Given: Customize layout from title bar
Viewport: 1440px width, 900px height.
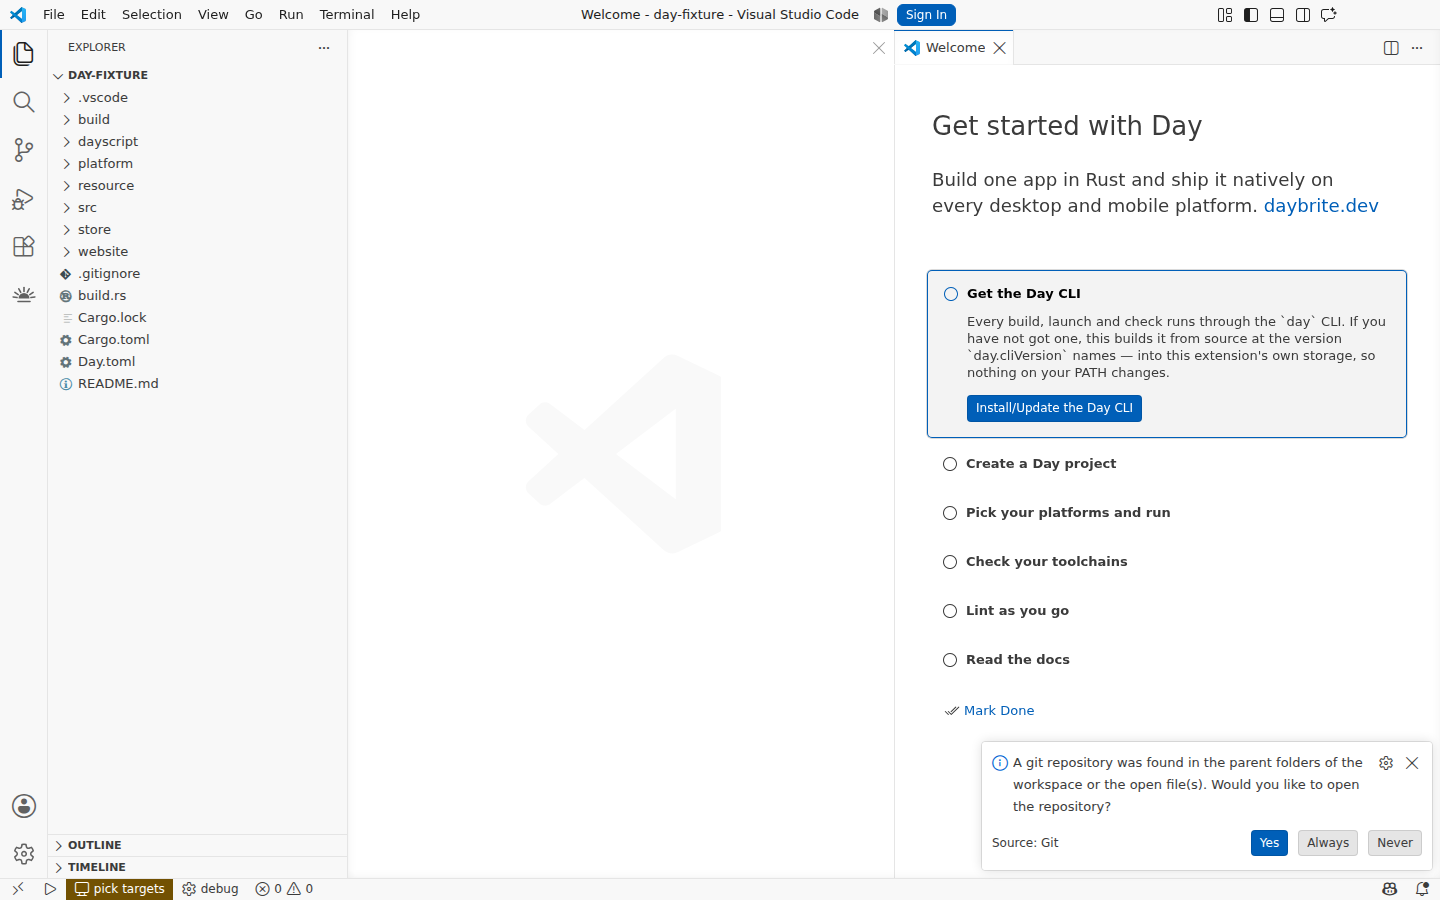Looking at the screenshot, I should pos(1225,15).
